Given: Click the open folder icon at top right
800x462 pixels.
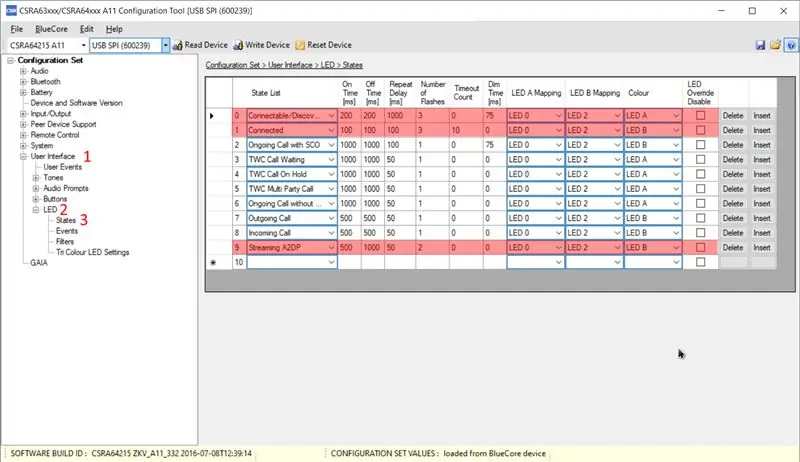Looking at the screenshot, I should pyautogui.click(x=776, y=45).
